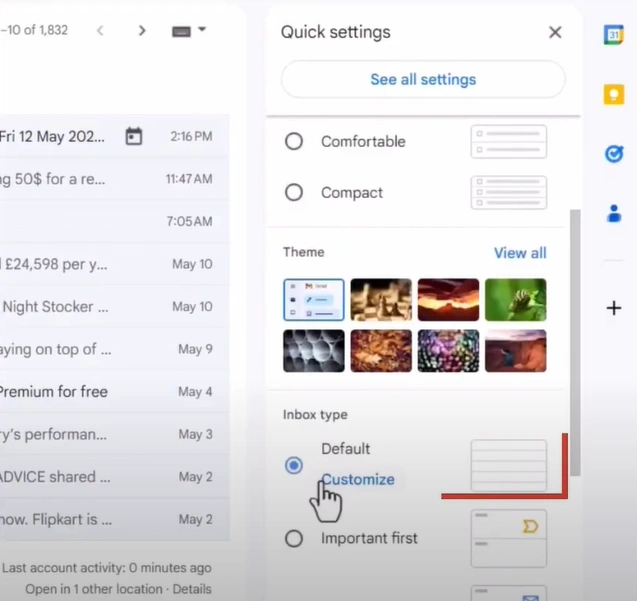Open the email mentioning £24,598 per y...
This screenshot has width=637, height=601.
click(115, 264)
